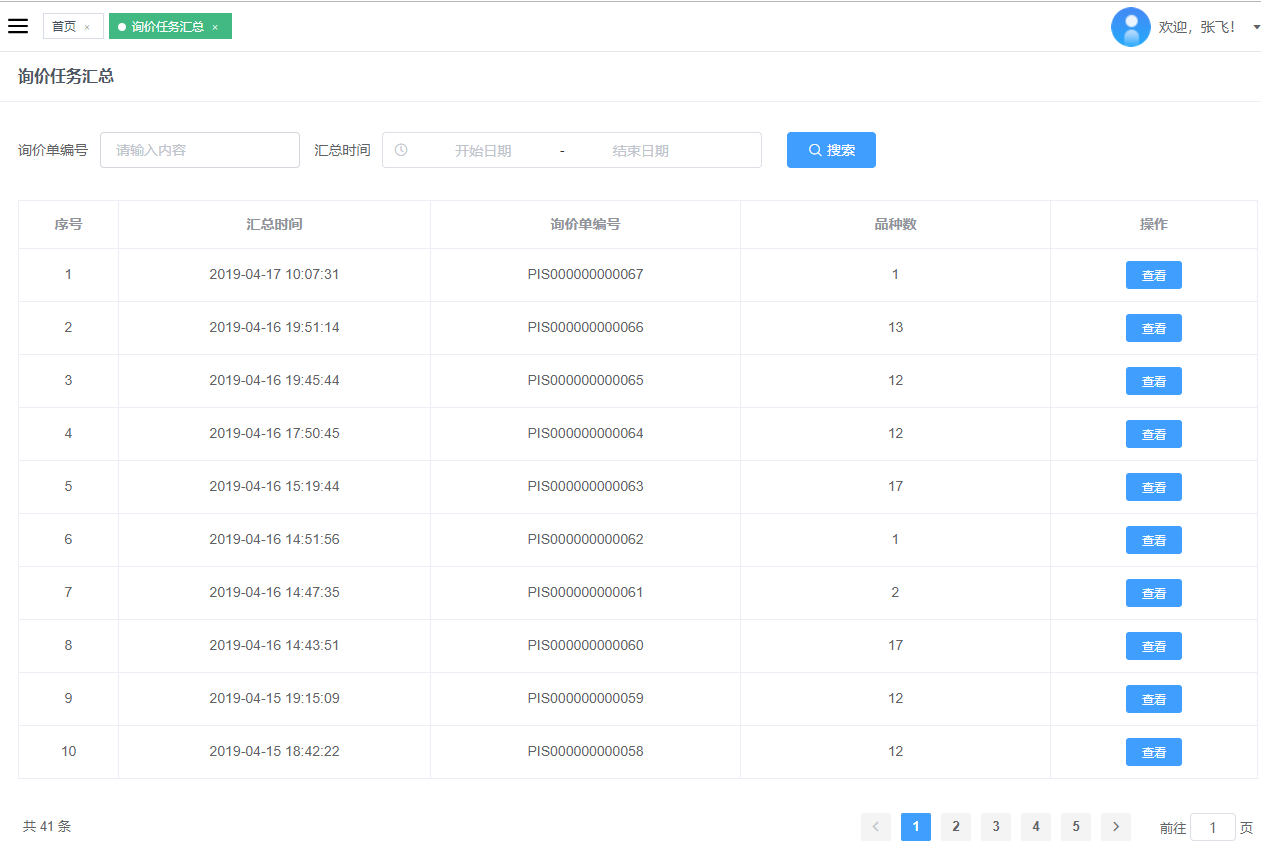Click the clock icon in the date picker
This screenshot has width=1261, height=864.
click(x=401, y=149)
